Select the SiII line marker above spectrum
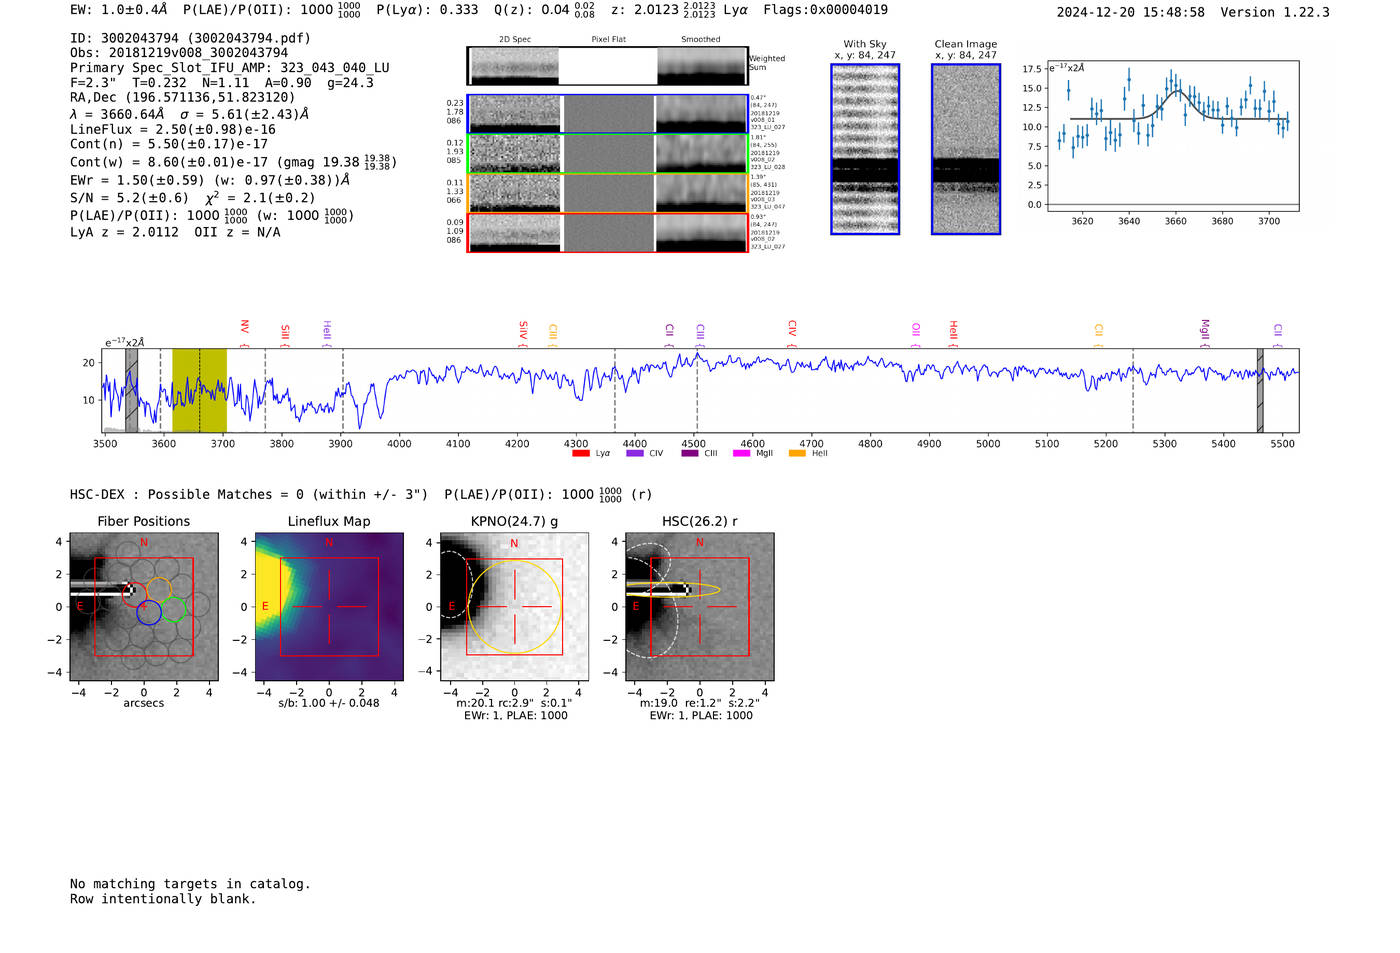 285,335
